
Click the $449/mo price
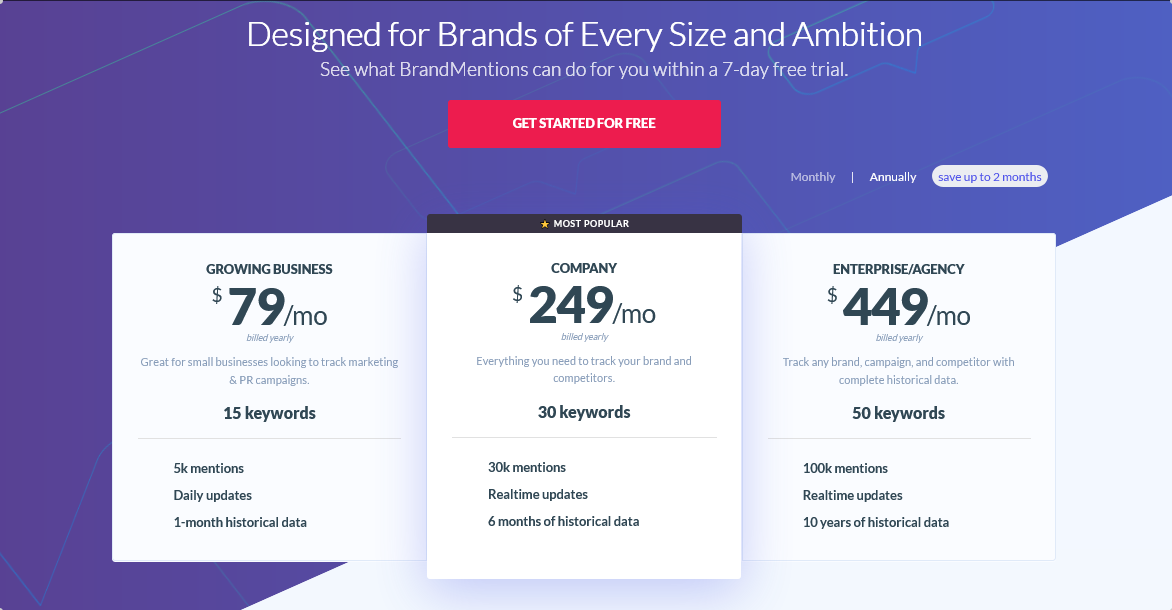pos(898,307)
